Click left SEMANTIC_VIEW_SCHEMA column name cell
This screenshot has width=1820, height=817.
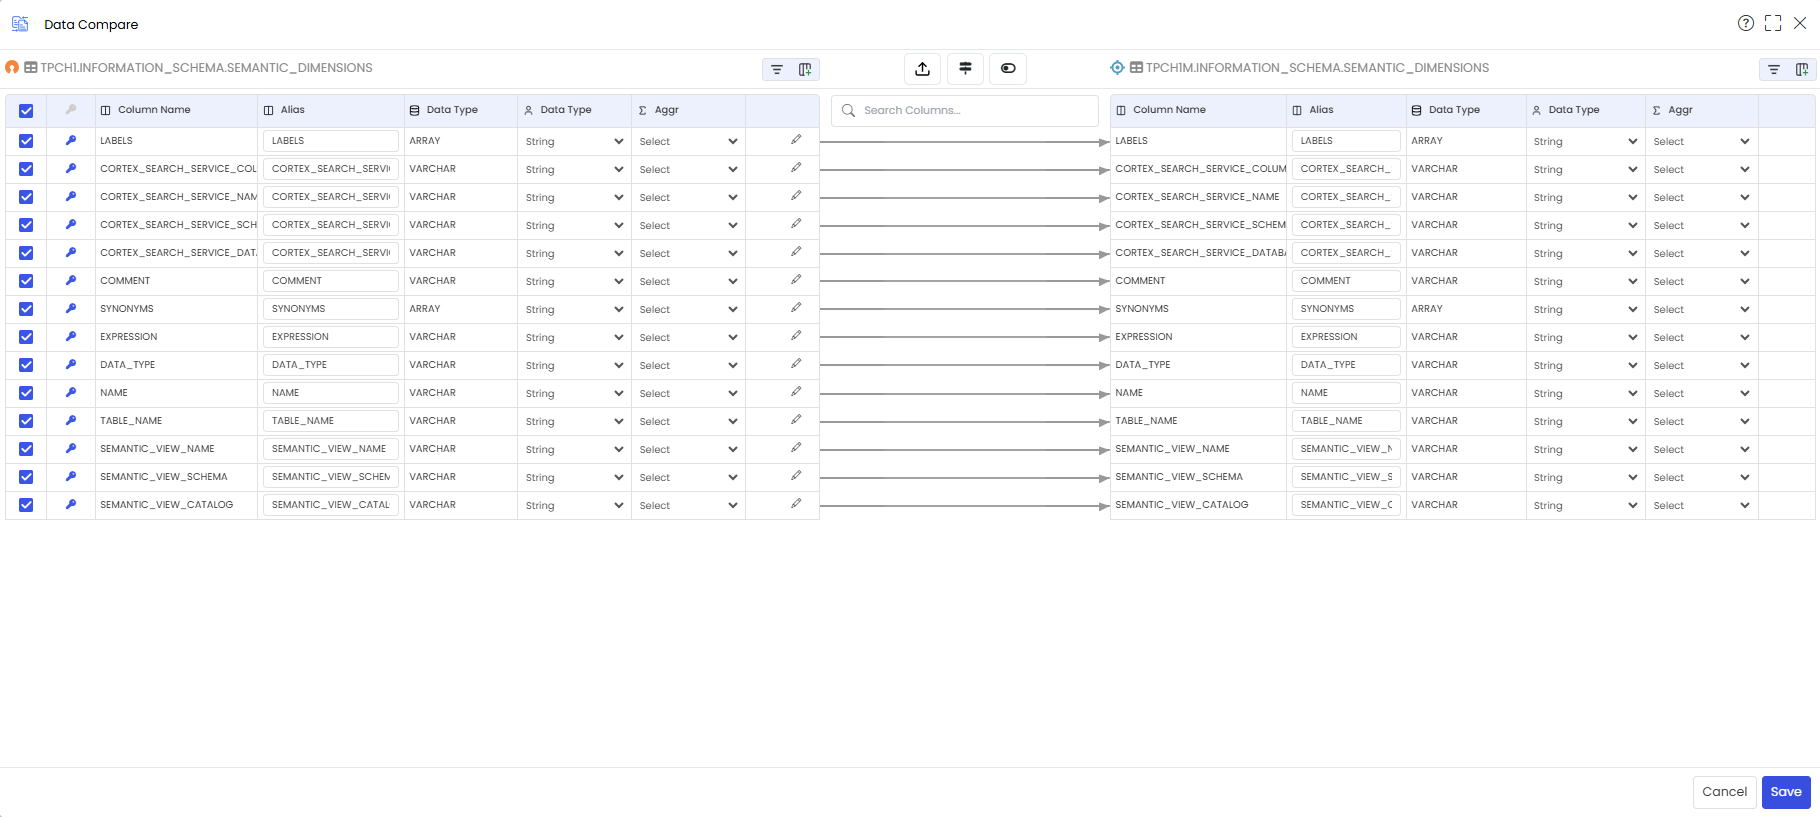point(176,477)
